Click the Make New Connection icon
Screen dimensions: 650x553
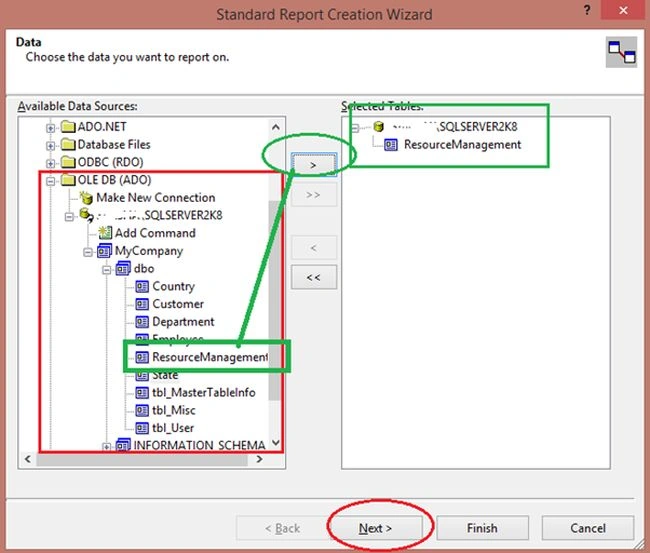[86, 198]
